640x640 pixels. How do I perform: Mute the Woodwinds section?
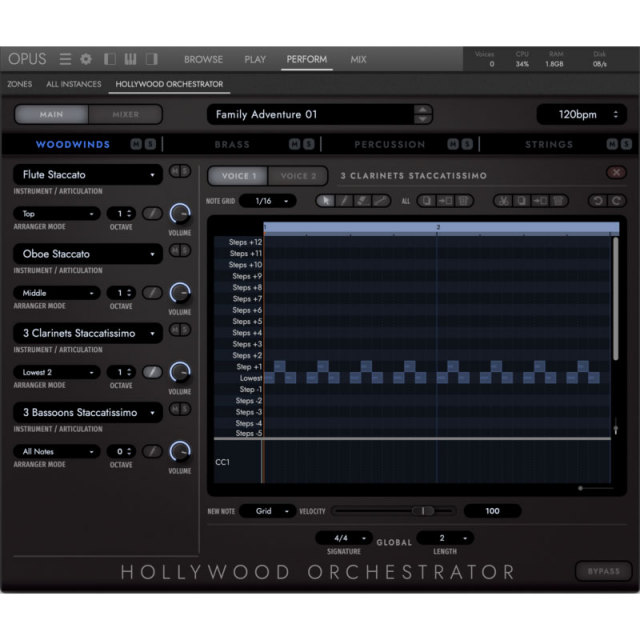point(136,144)
